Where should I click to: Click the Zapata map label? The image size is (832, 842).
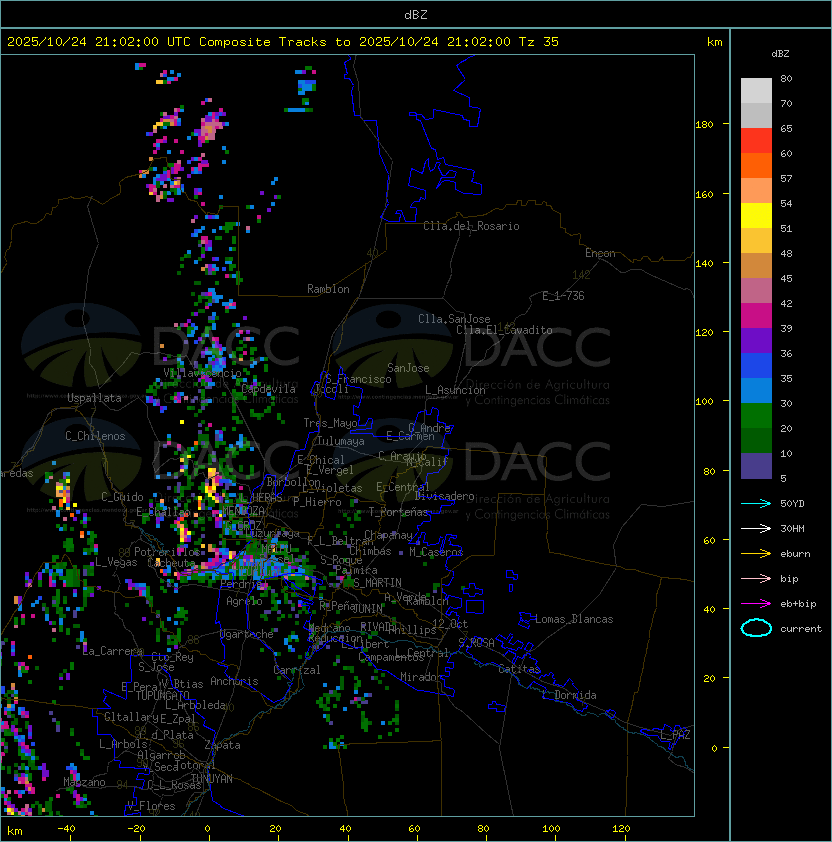pos(222,745)
